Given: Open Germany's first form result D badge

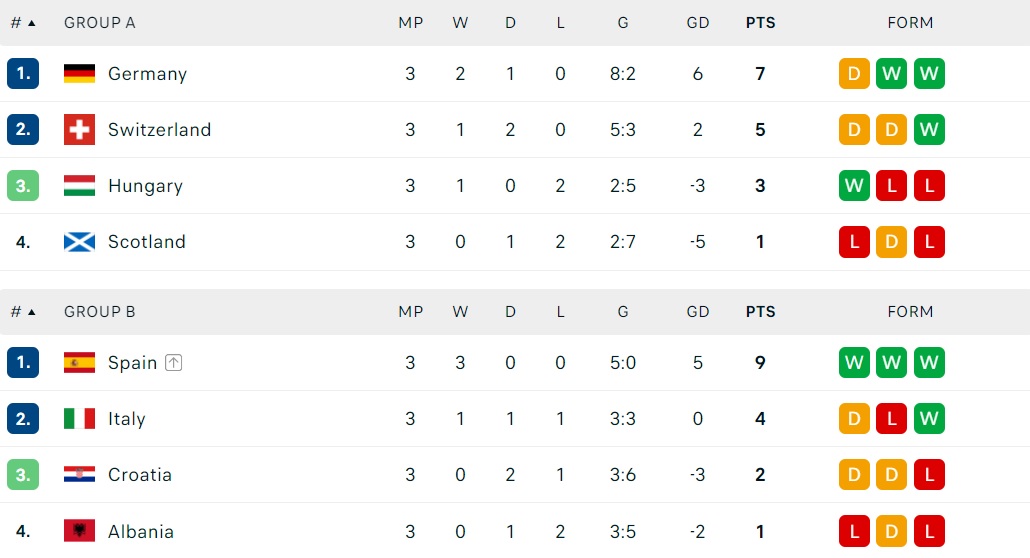Looking at the screenshot, I should [854, 74].
